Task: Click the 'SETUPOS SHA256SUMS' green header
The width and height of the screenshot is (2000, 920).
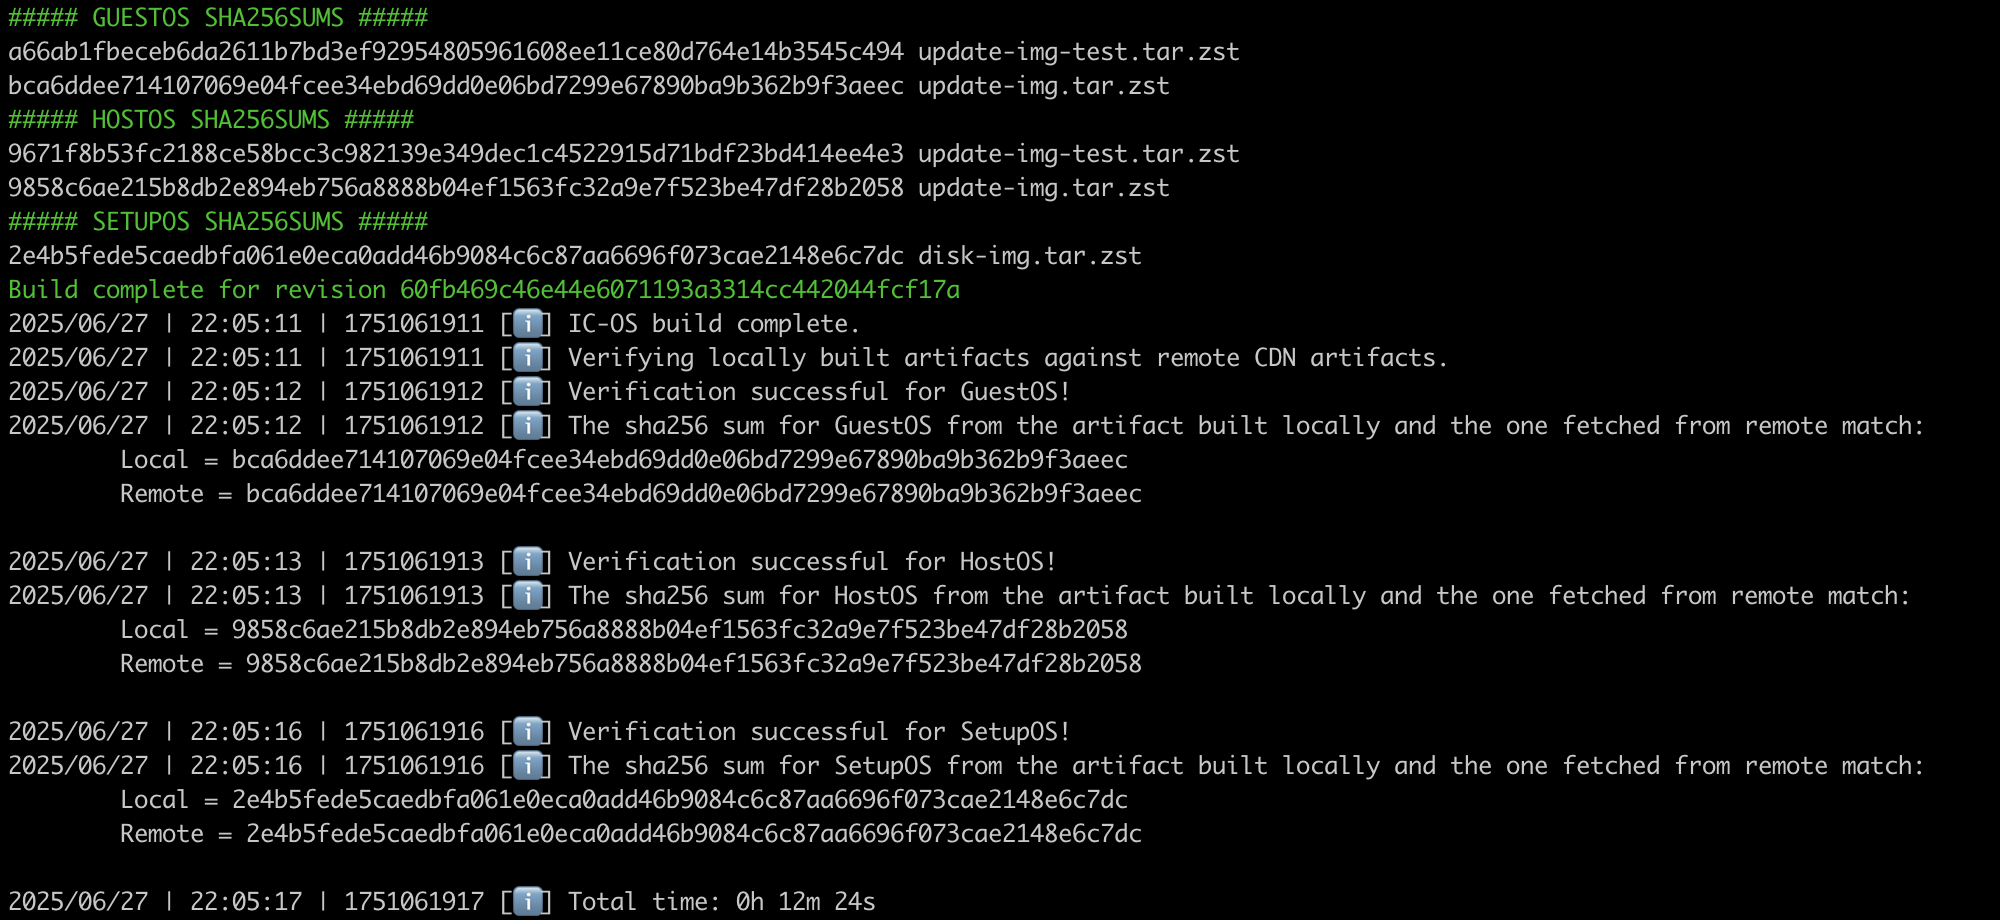Action: point(218,222)
